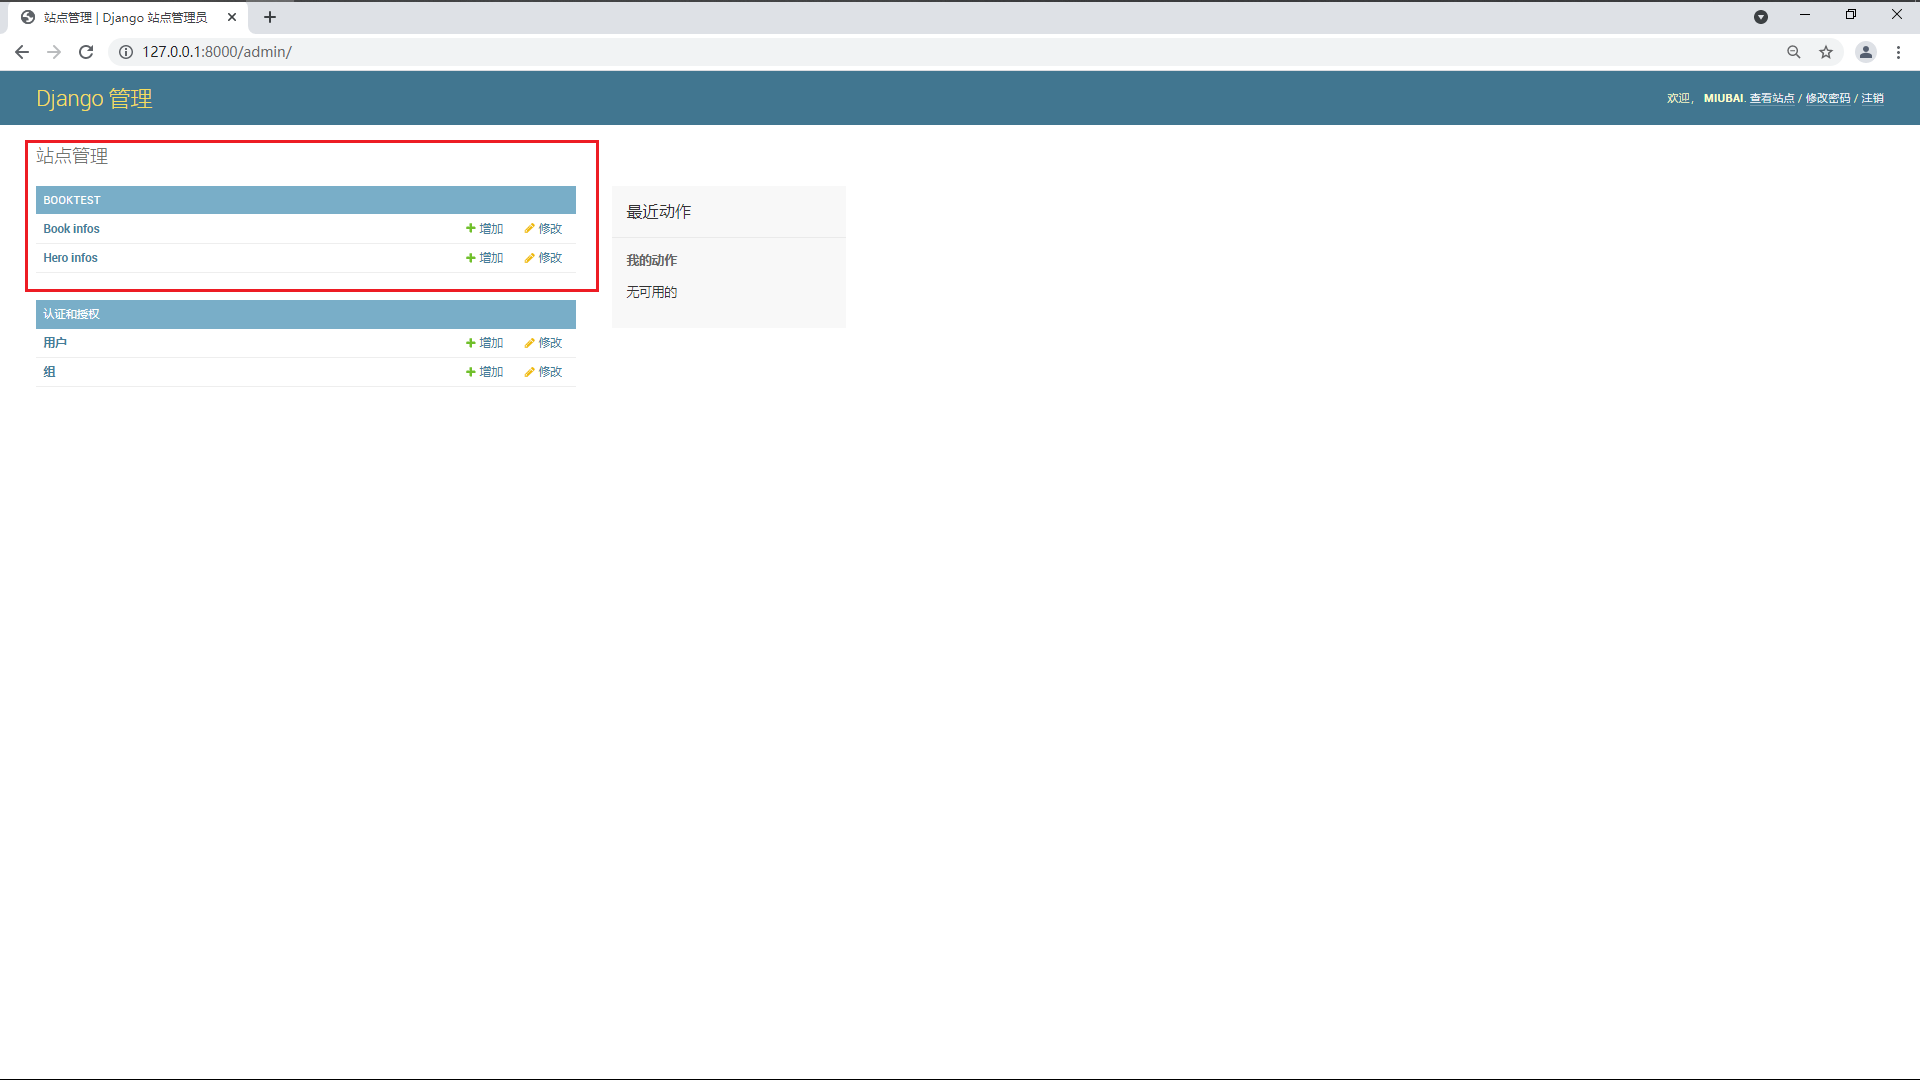Open tab search dropdown arrow
Screen dimensions: 1920x1080
[1761, 17]
